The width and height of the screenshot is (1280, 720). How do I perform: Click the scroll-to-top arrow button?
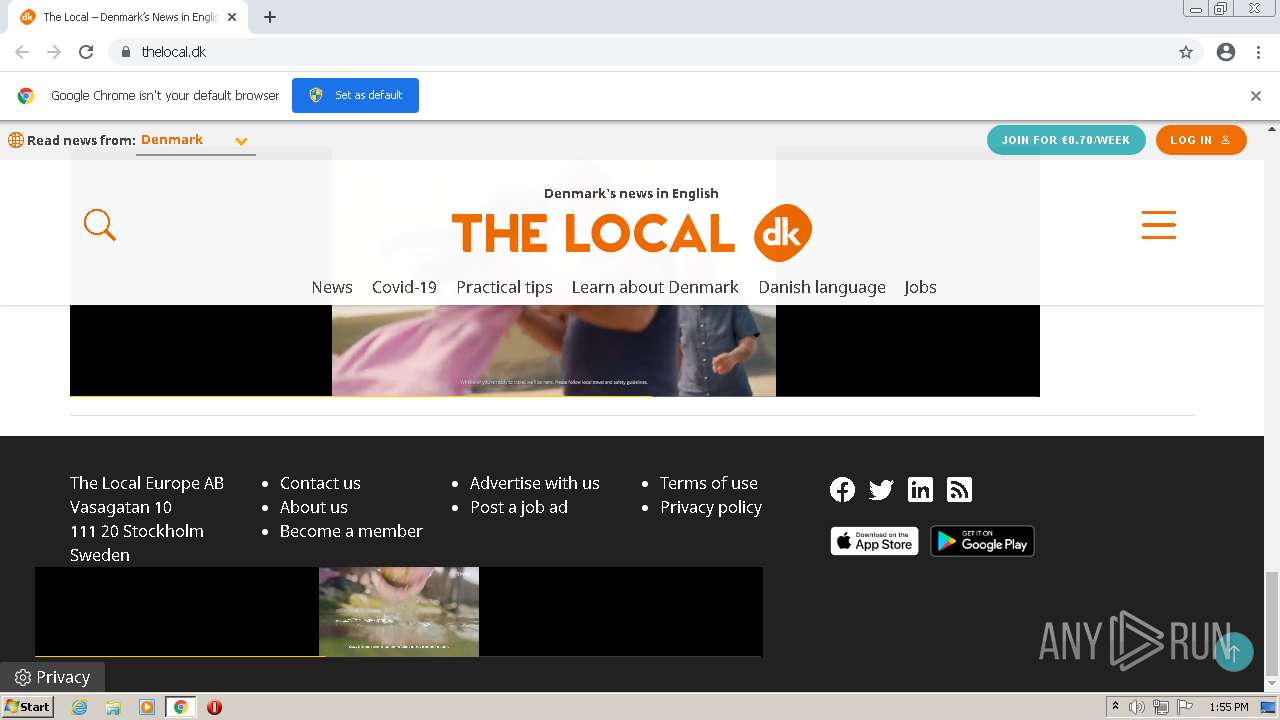(1233, 652)
